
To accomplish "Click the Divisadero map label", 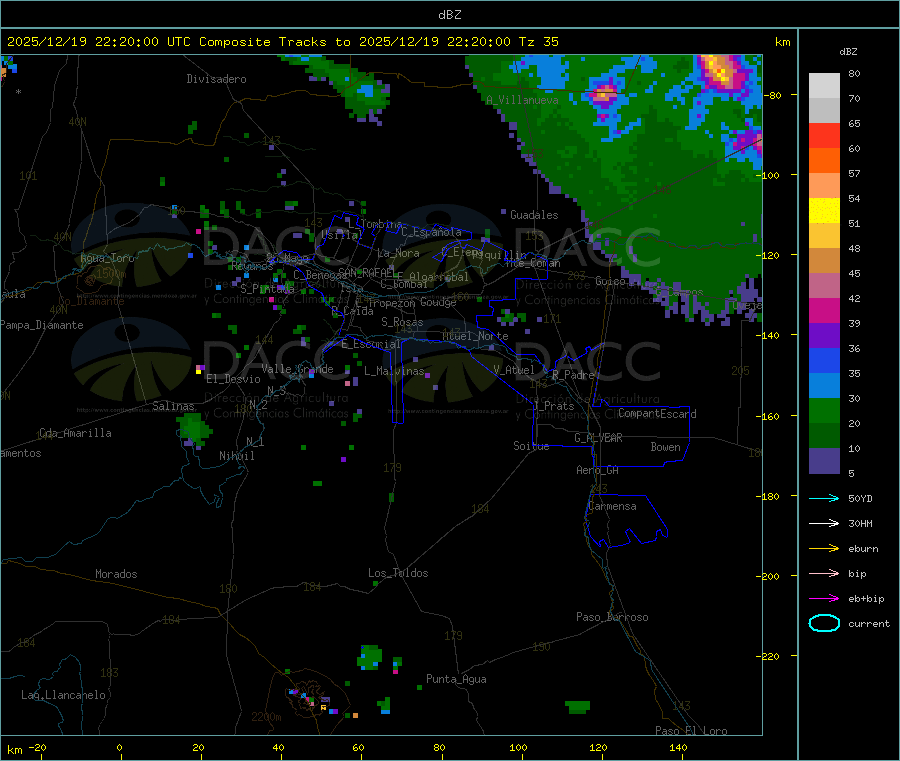I will [x=216, y=79].
